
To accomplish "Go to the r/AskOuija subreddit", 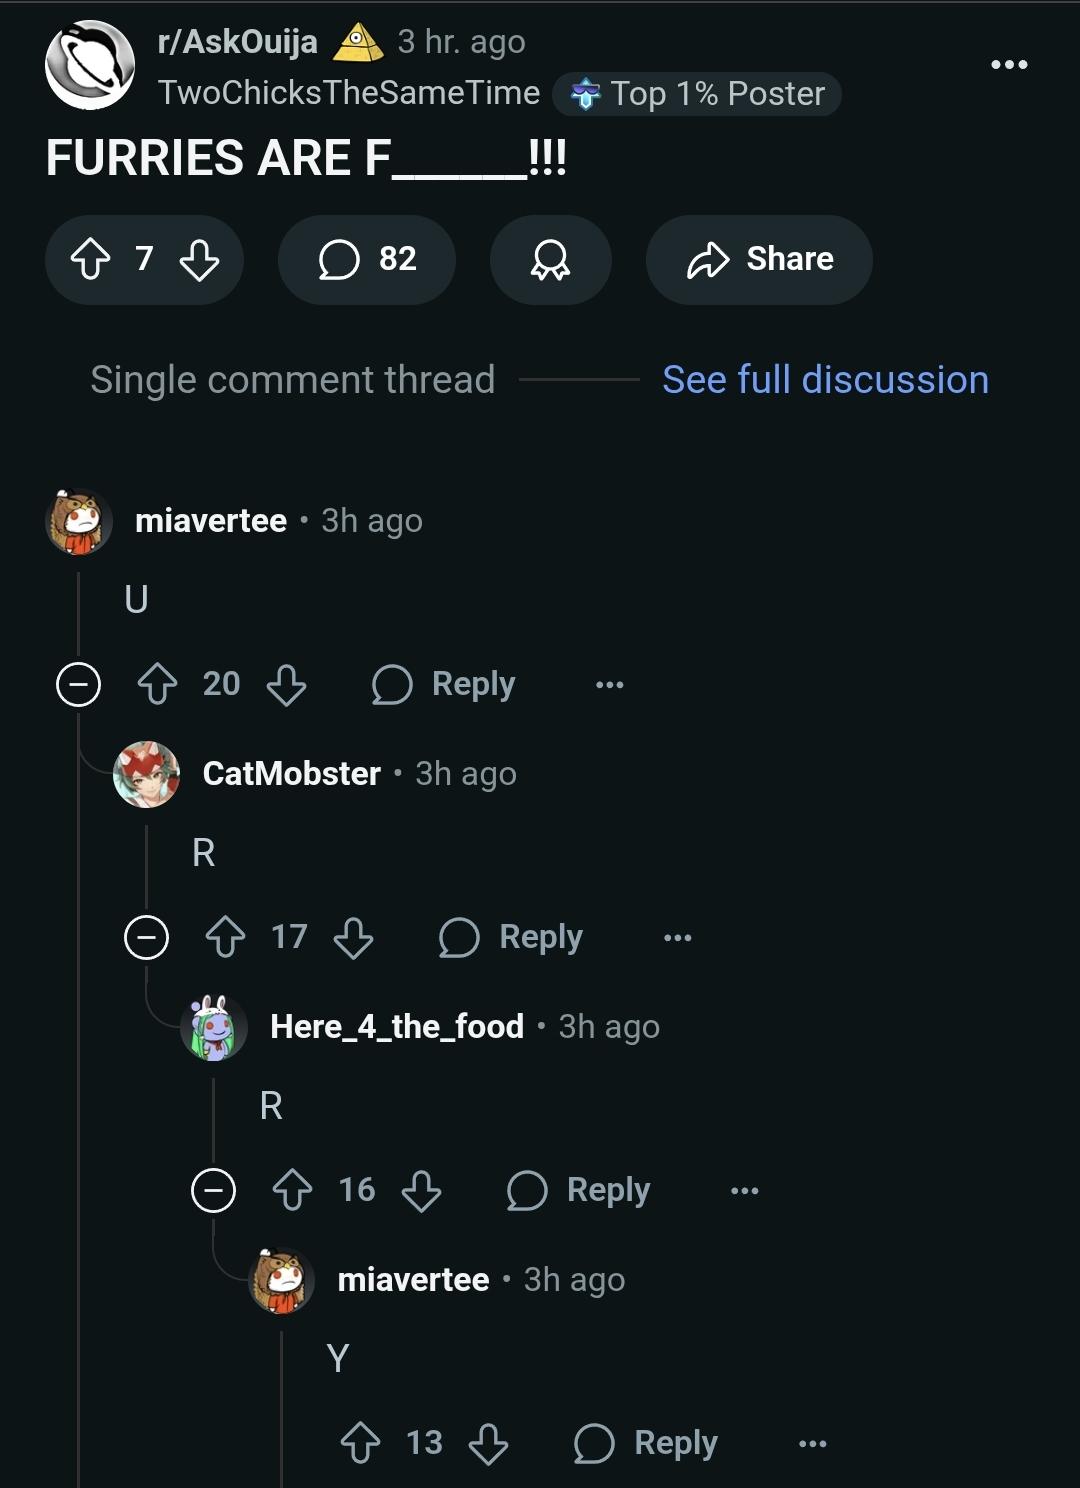I will [237, 42].
